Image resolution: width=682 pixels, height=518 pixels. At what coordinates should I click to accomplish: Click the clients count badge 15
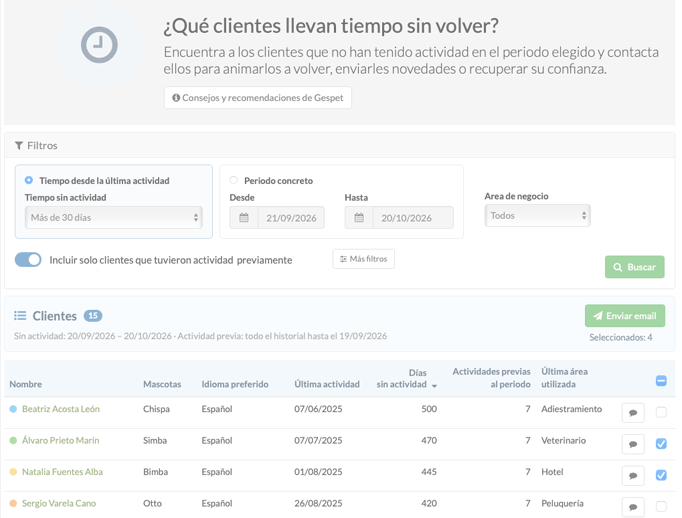[x=93, y=316]
